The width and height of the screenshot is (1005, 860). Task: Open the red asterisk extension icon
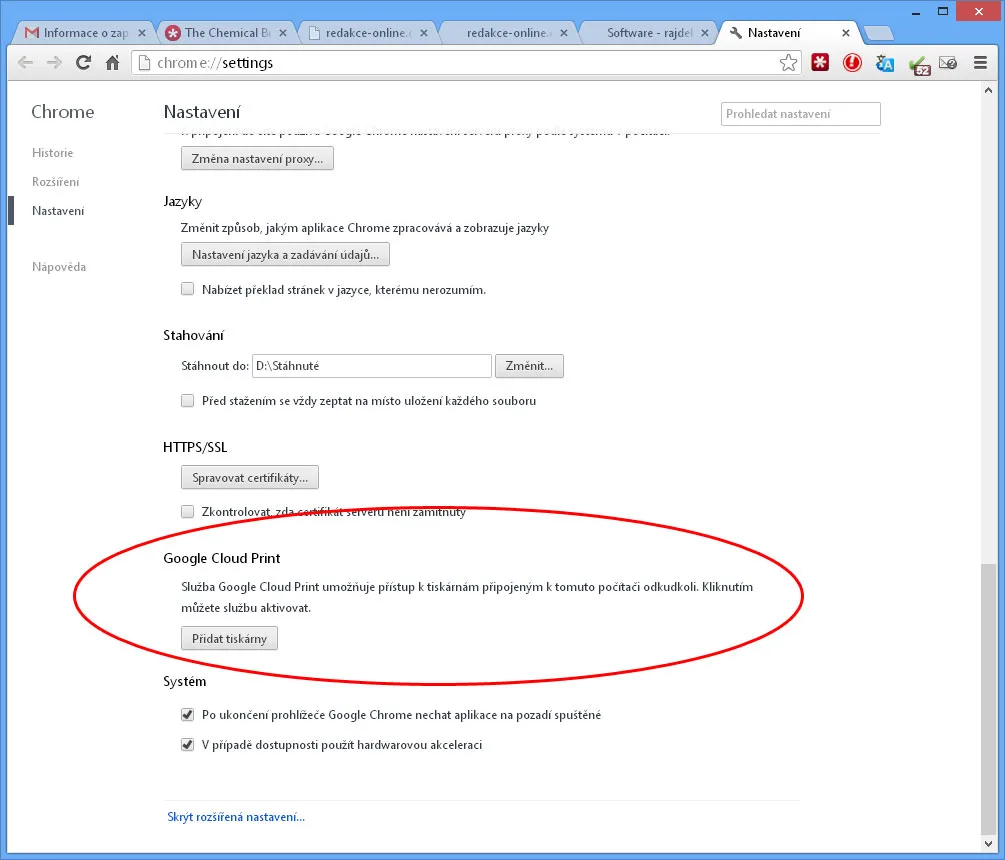point(820,62)
